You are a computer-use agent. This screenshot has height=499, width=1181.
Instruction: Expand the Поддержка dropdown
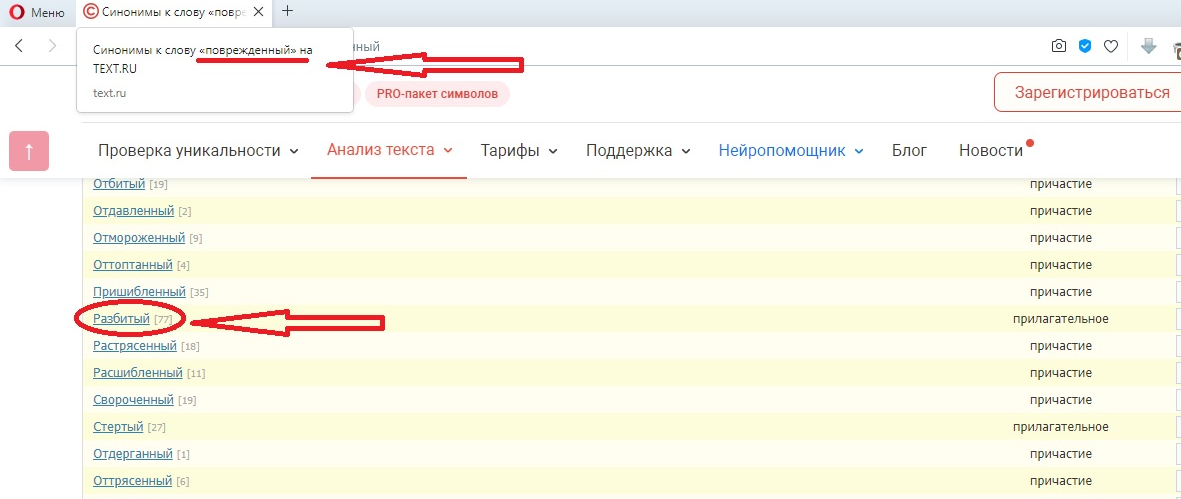[x=638, y=151]
